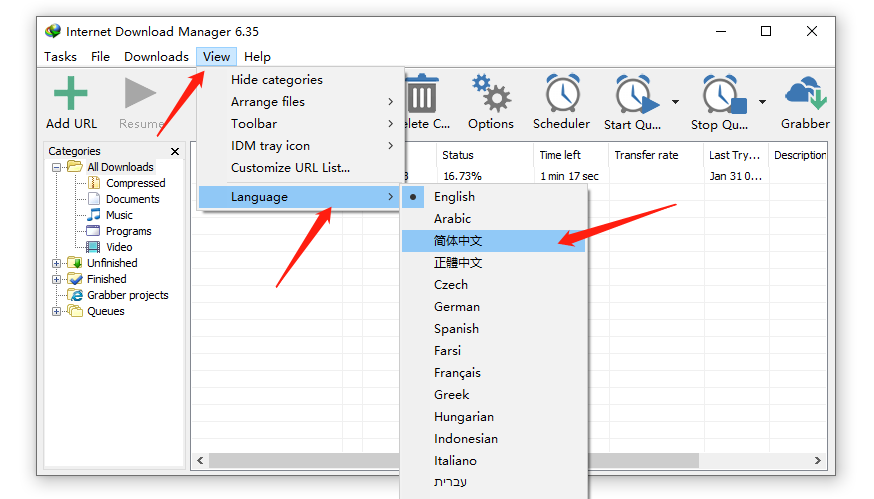Select the Documents category page icon
The width and height of the screenshot is (874, 499).
[94, 199]
